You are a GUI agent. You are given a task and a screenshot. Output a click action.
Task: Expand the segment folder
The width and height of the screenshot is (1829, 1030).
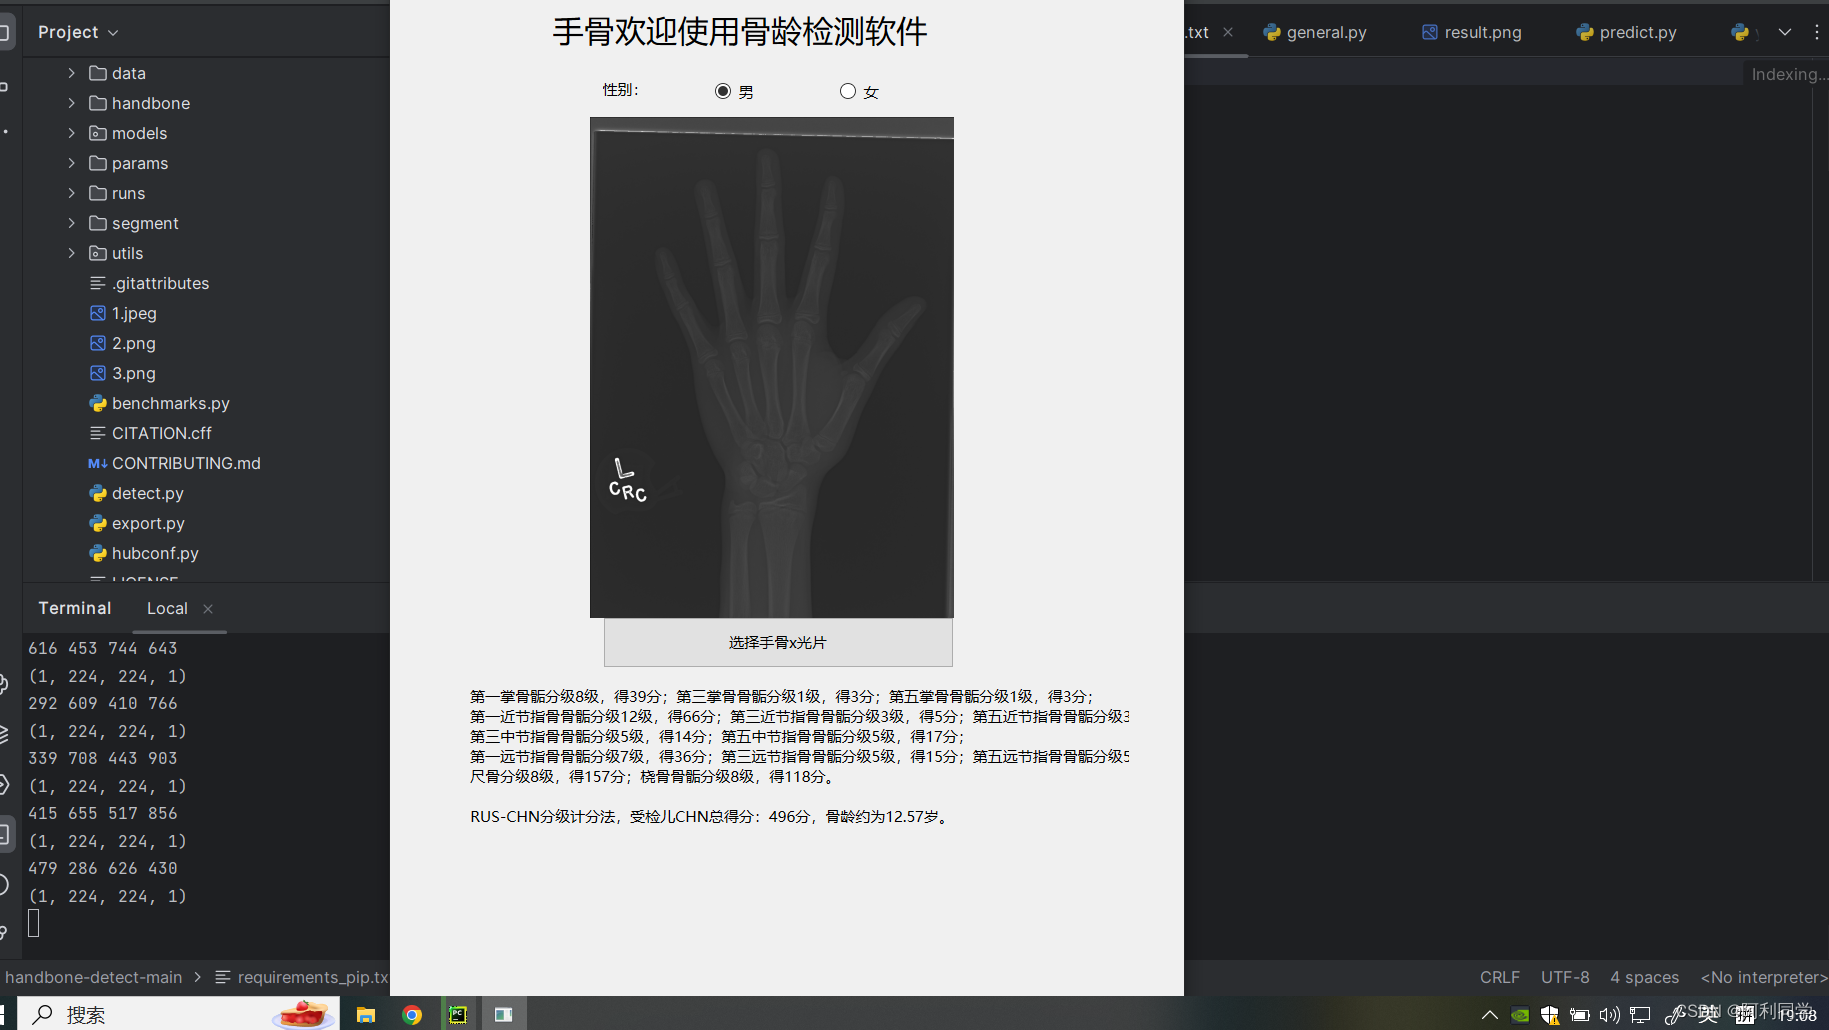click(x=71, y=223)
